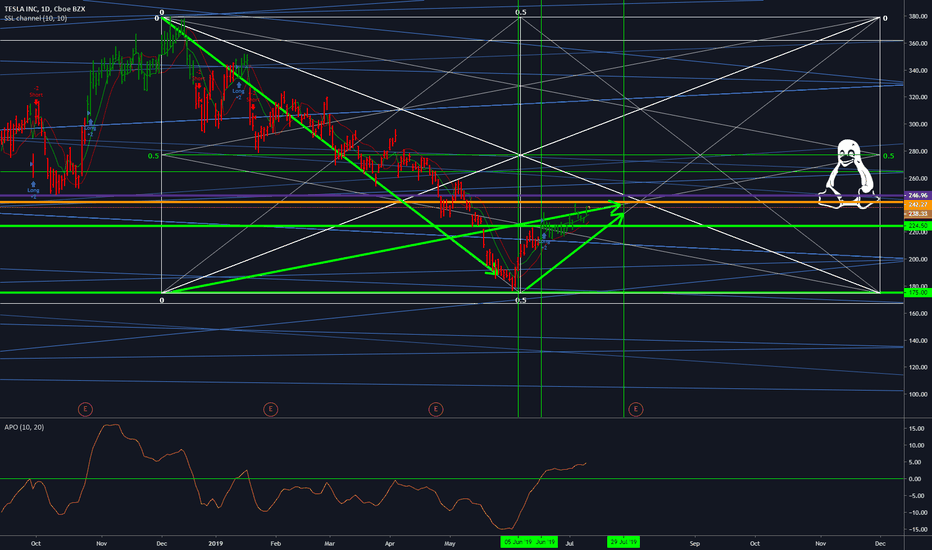Click the 300.00 value on the price axis
Viewport: 932px width, 550px height.
coord(918,124)
